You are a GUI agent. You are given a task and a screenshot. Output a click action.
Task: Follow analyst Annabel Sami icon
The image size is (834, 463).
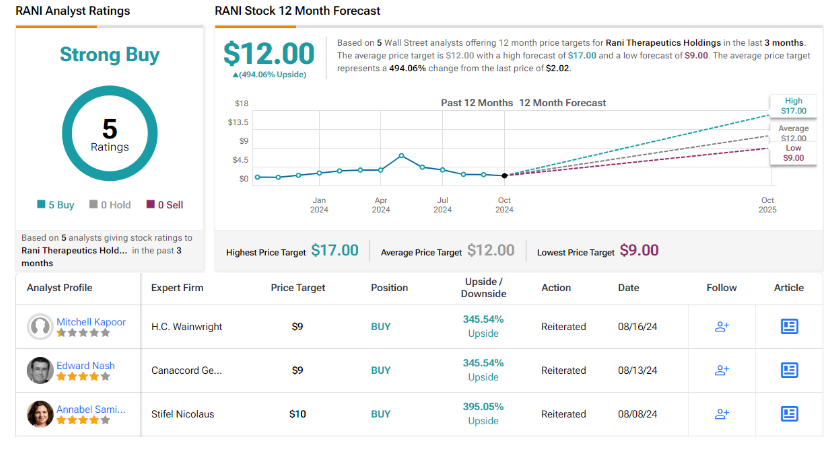click(x=721, y=414)
